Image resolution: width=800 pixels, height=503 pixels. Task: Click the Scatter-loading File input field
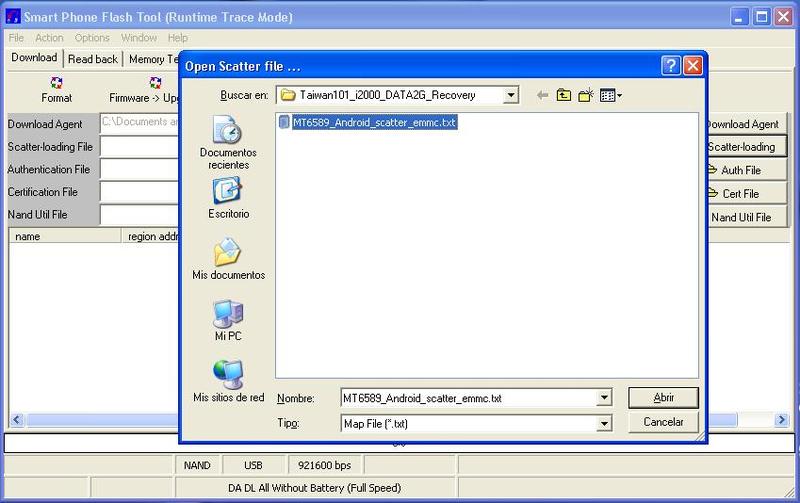(140, 146)
